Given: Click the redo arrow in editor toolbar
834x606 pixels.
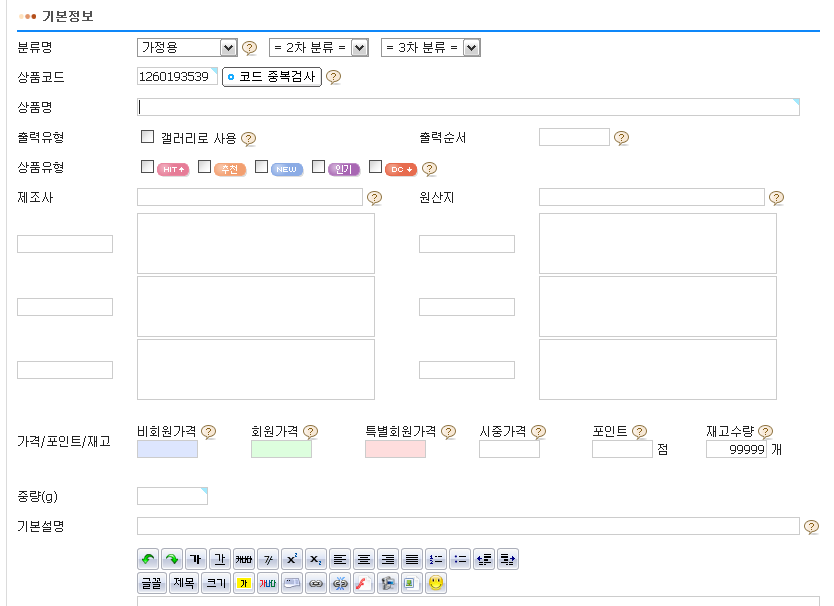Looking at the screenshot, I should (172, 560).
